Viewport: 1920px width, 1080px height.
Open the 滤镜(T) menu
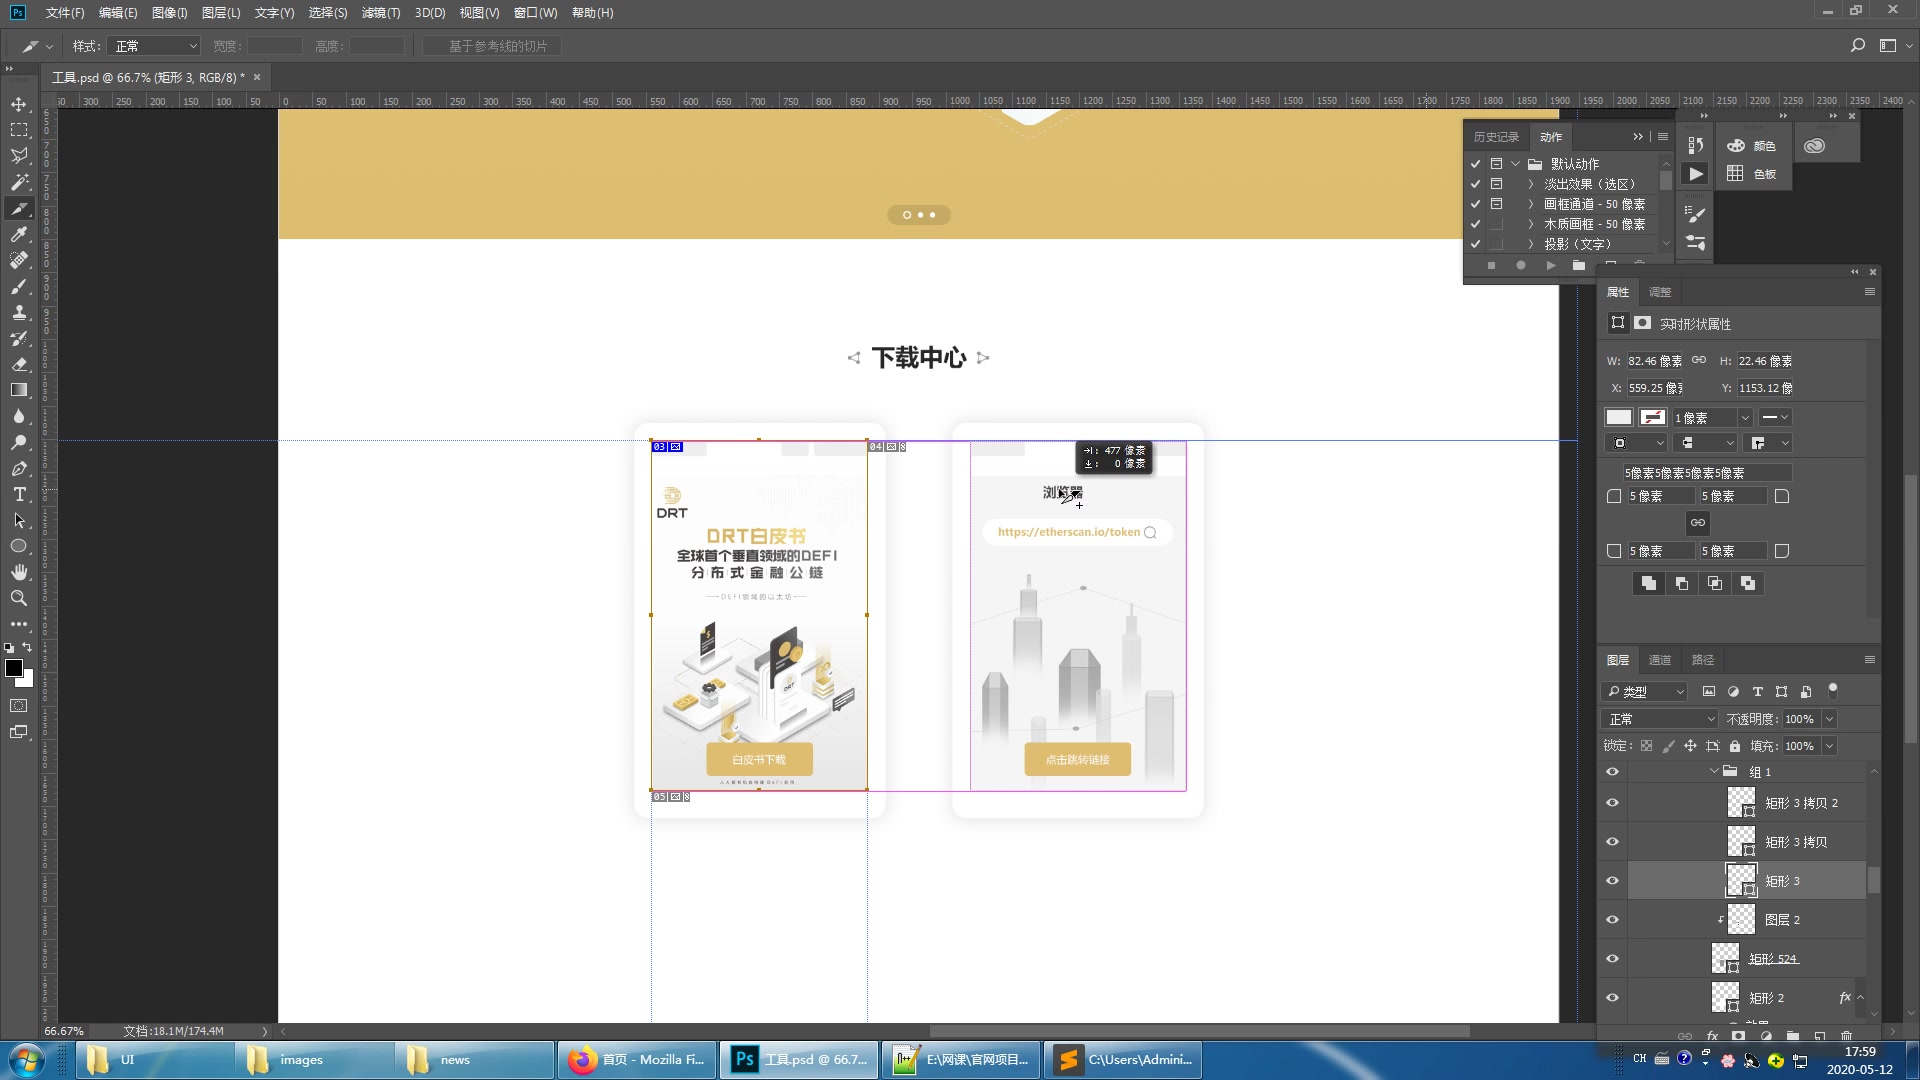click(380, 13)
